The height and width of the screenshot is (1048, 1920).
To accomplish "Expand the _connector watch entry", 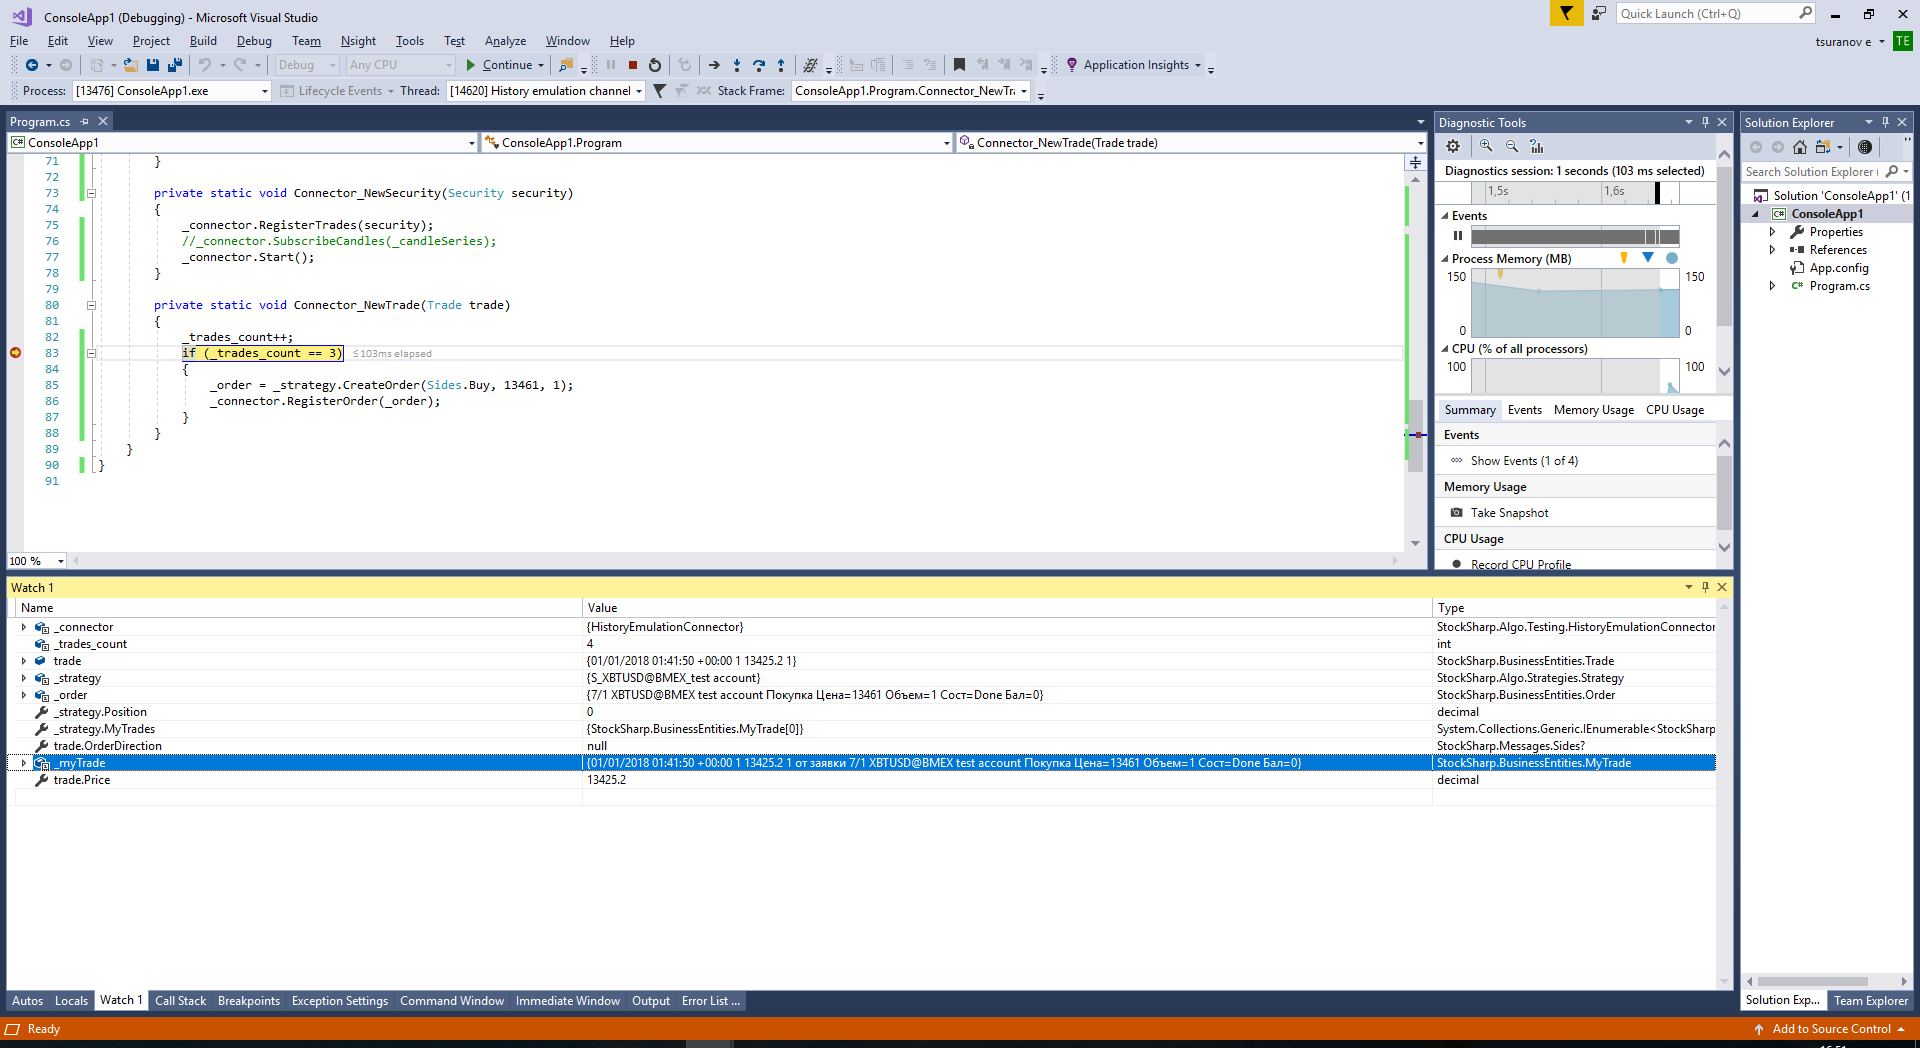I will pyautogui.click(x=24, y=627).
